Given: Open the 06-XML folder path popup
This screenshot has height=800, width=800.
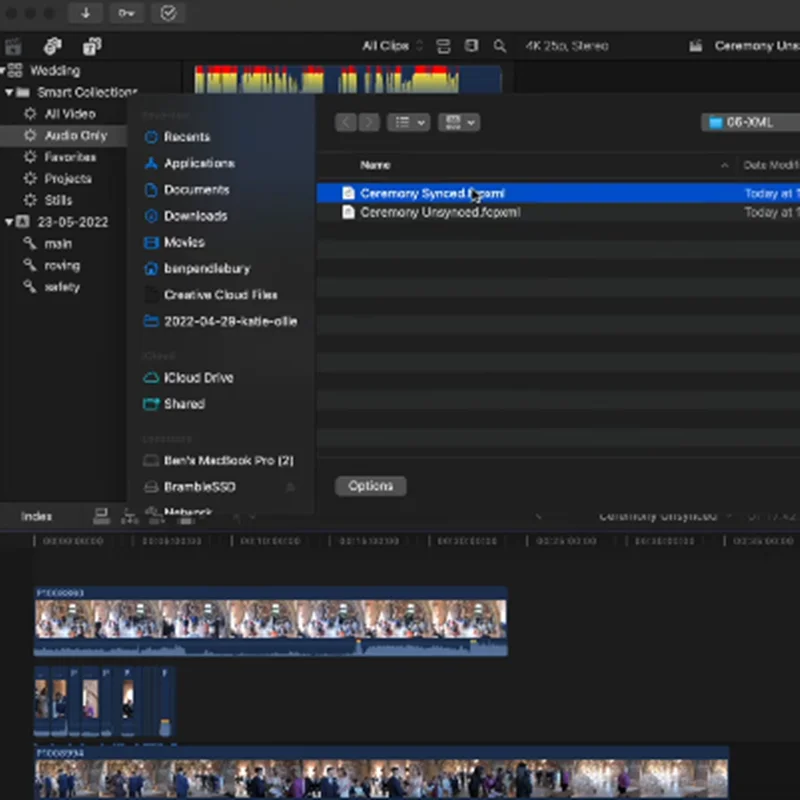Looking at the screenshot, I should [751, 122].
